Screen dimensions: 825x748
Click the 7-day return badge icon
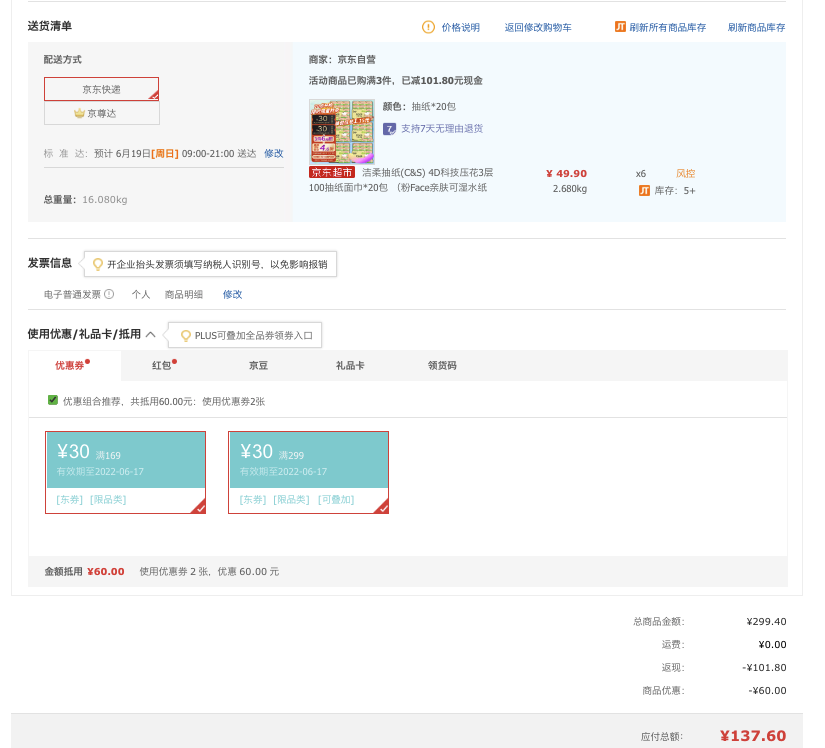tap(389, 129)
